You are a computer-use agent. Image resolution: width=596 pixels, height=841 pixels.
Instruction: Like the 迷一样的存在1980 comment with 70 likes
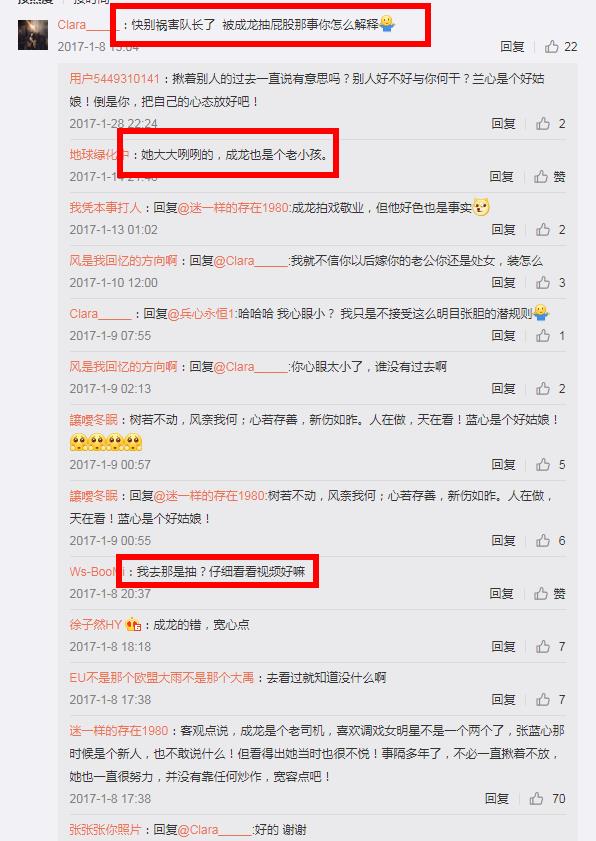coord(536,799)
